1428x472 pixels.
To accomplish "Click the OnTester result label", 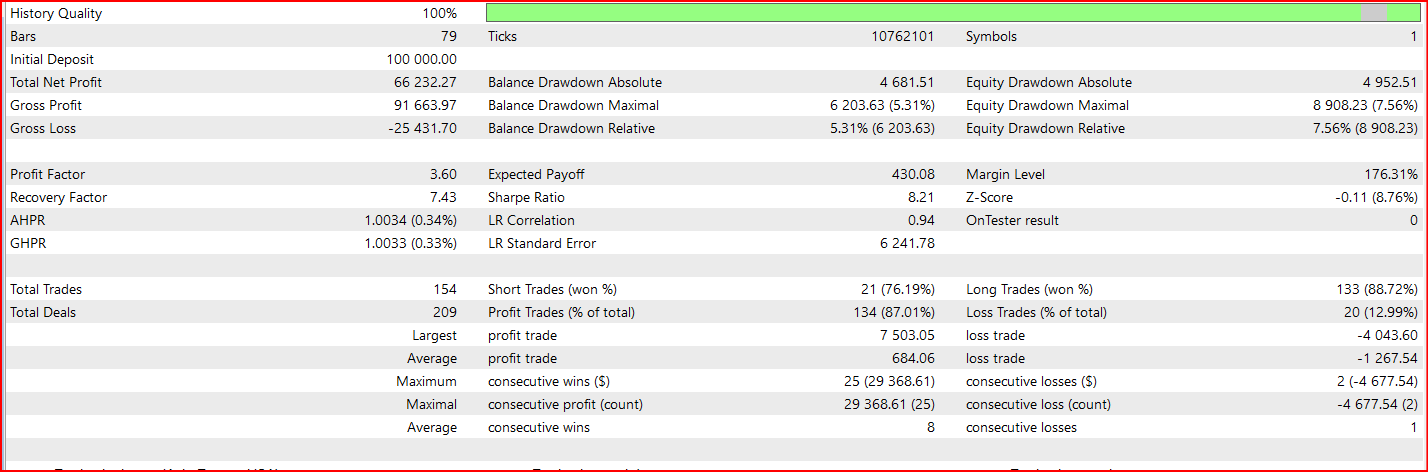I will [1012, 221].
